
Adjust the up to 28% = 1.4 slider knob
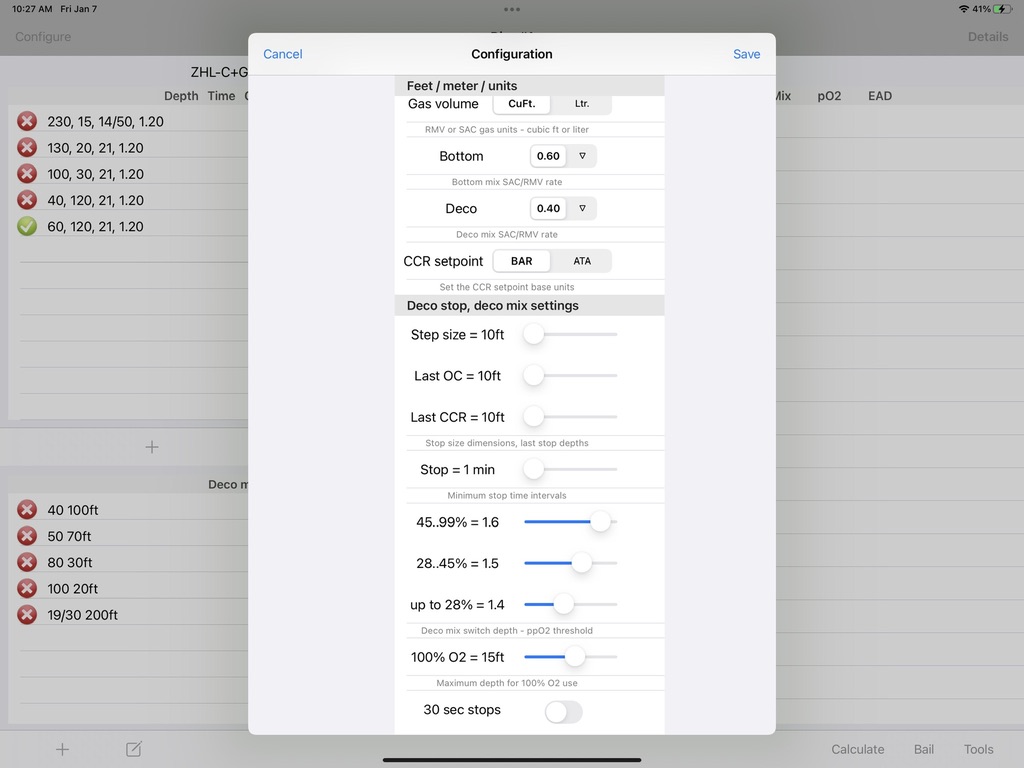(564, 604)
